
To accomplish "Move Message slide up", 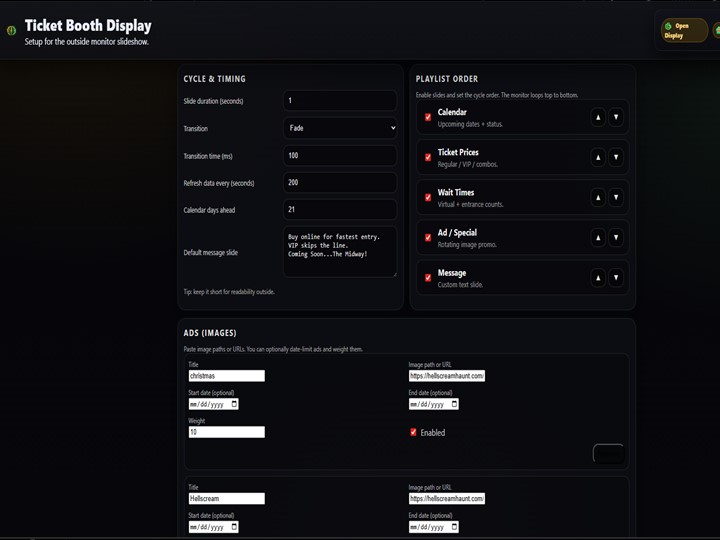I will click(x=598, y=278).
